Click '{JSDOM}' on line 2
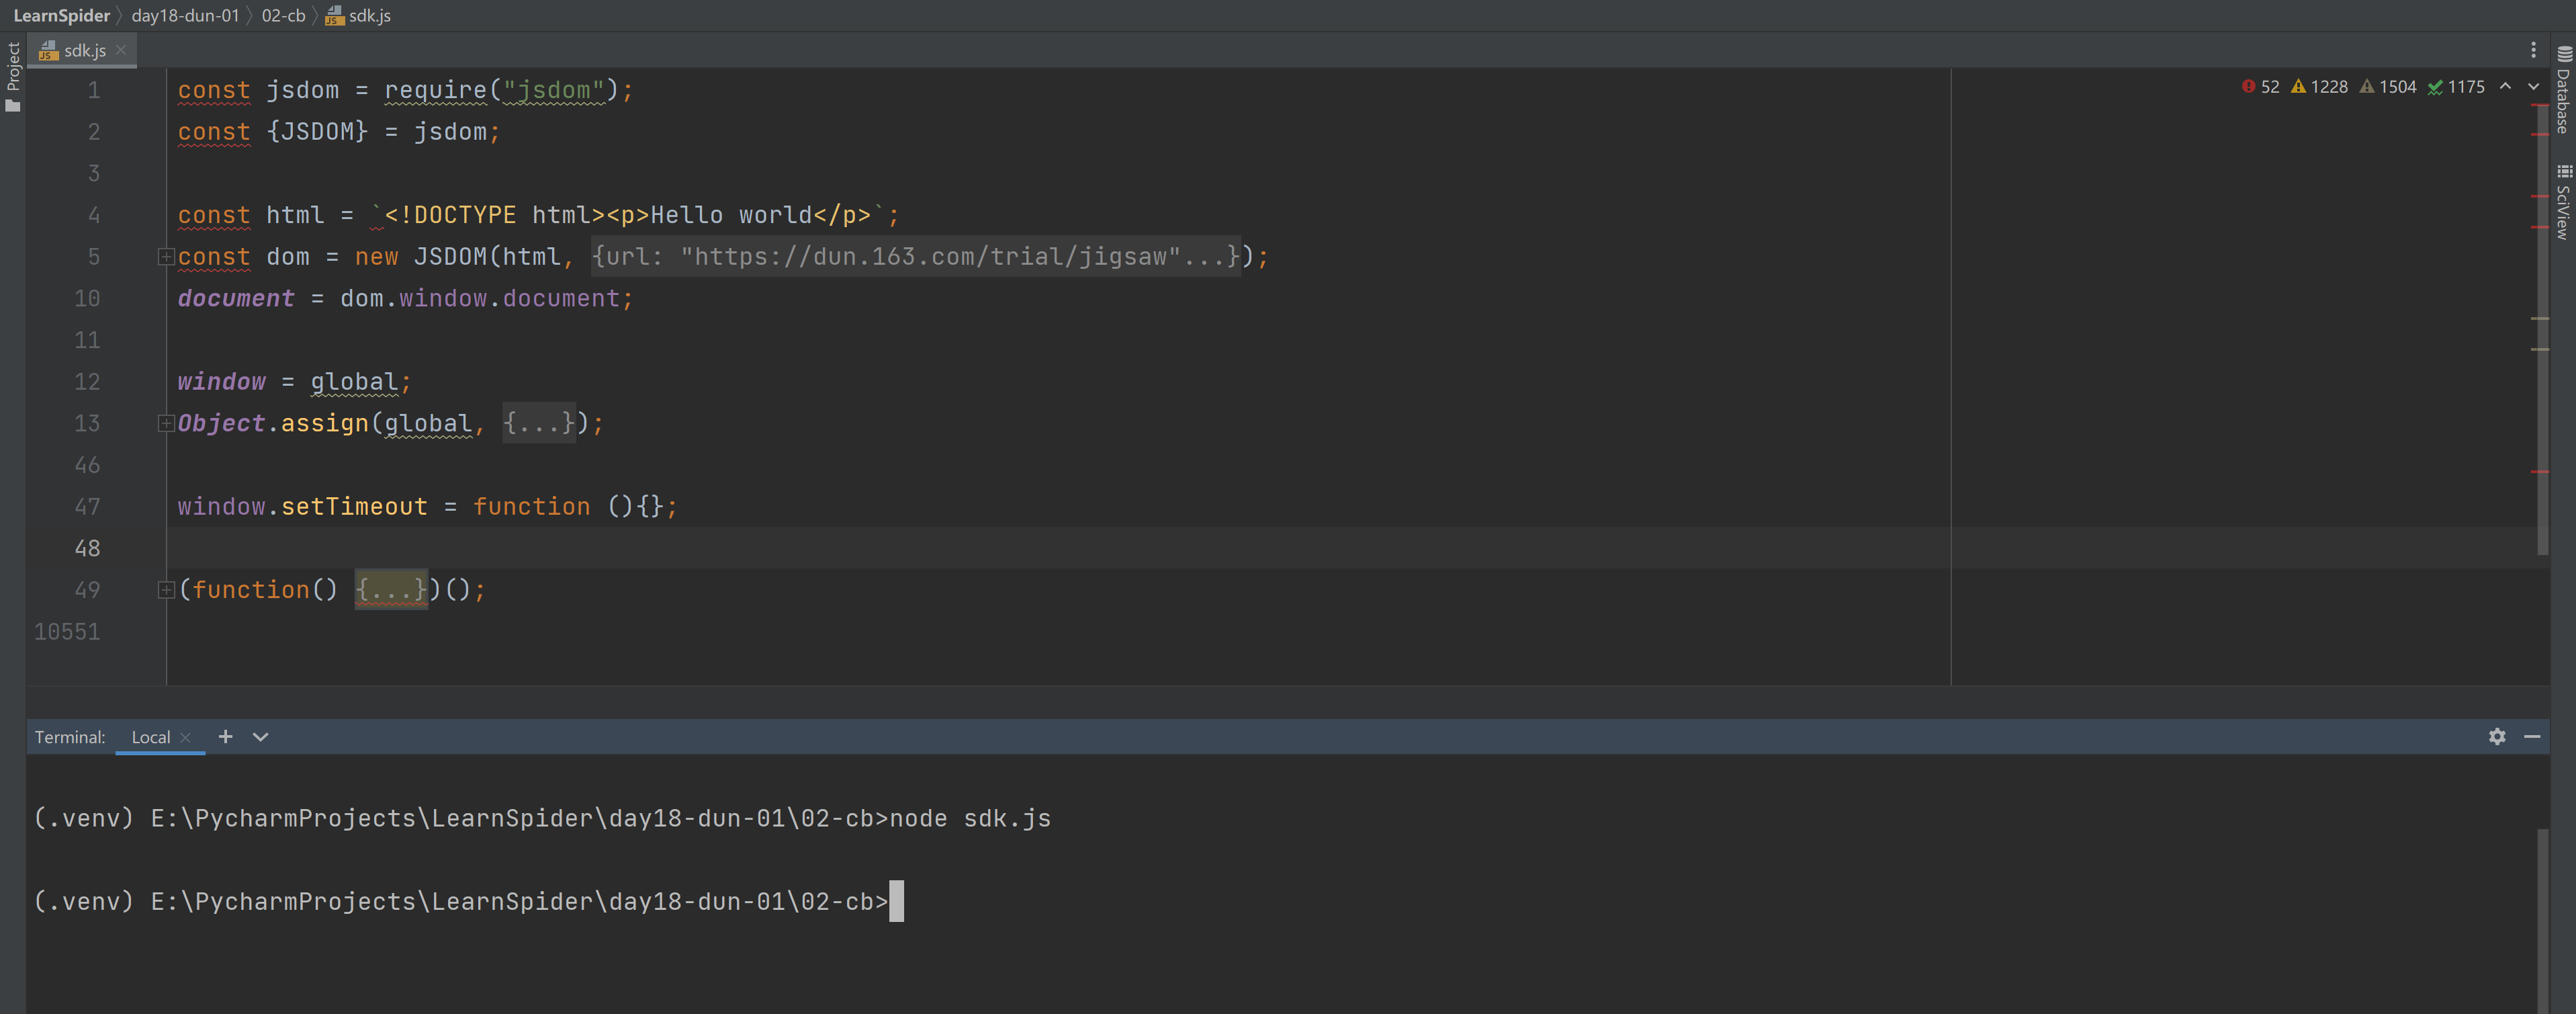The width and height of the screenshot is (2576, 1014). (x=317, y=132)
